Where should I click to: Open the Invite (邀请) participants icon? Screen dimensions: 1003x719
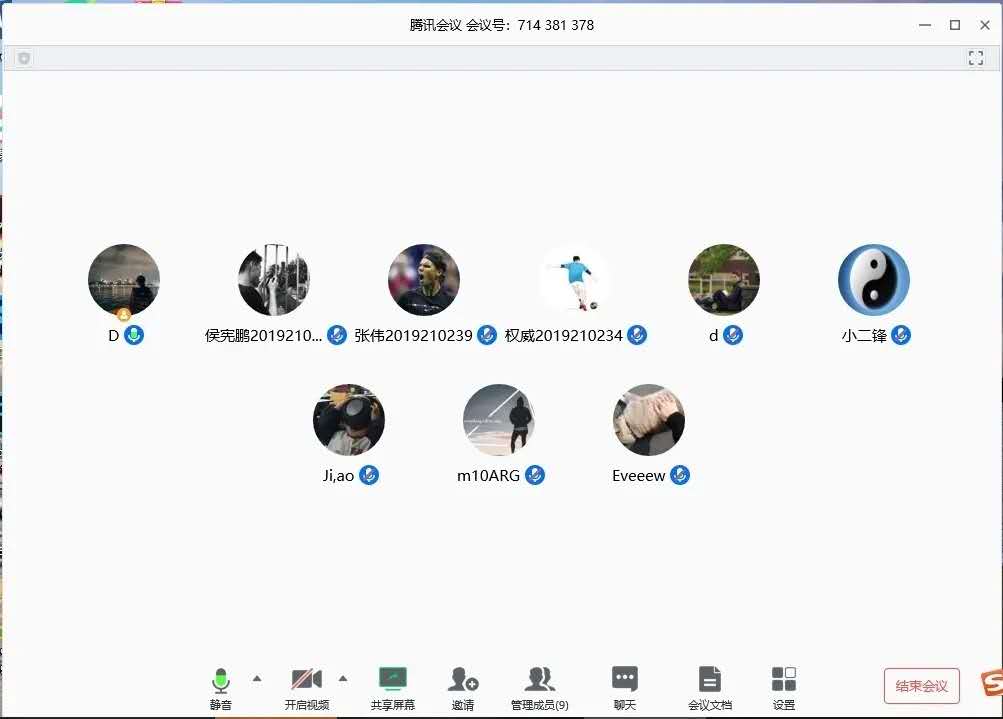click(x=462, y=681)
